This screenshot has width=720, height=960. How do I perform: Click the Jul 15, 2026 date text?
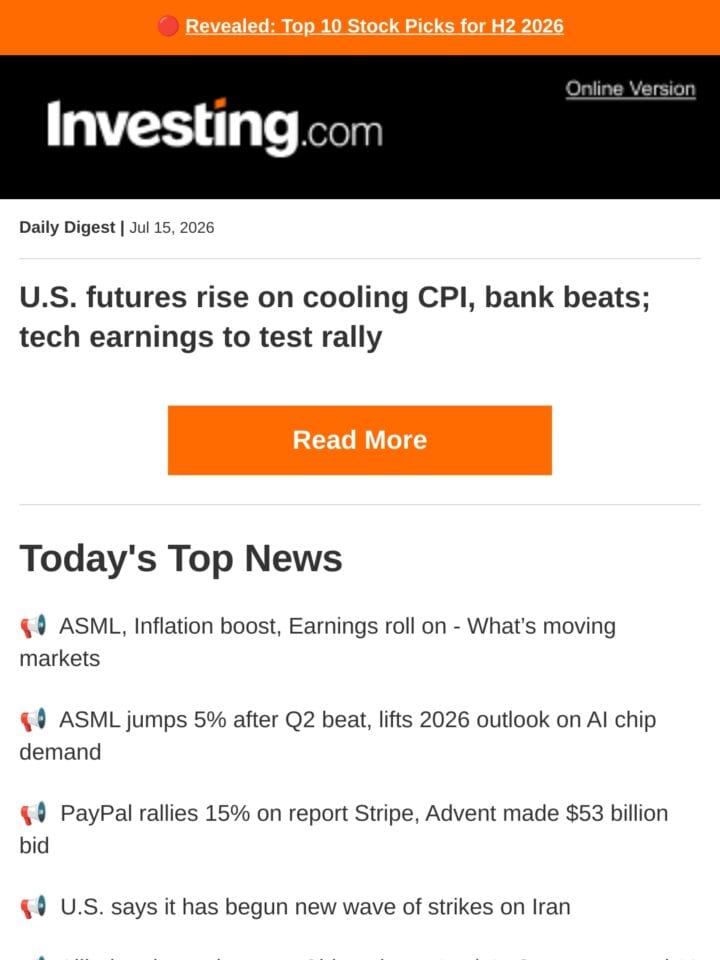171,228
